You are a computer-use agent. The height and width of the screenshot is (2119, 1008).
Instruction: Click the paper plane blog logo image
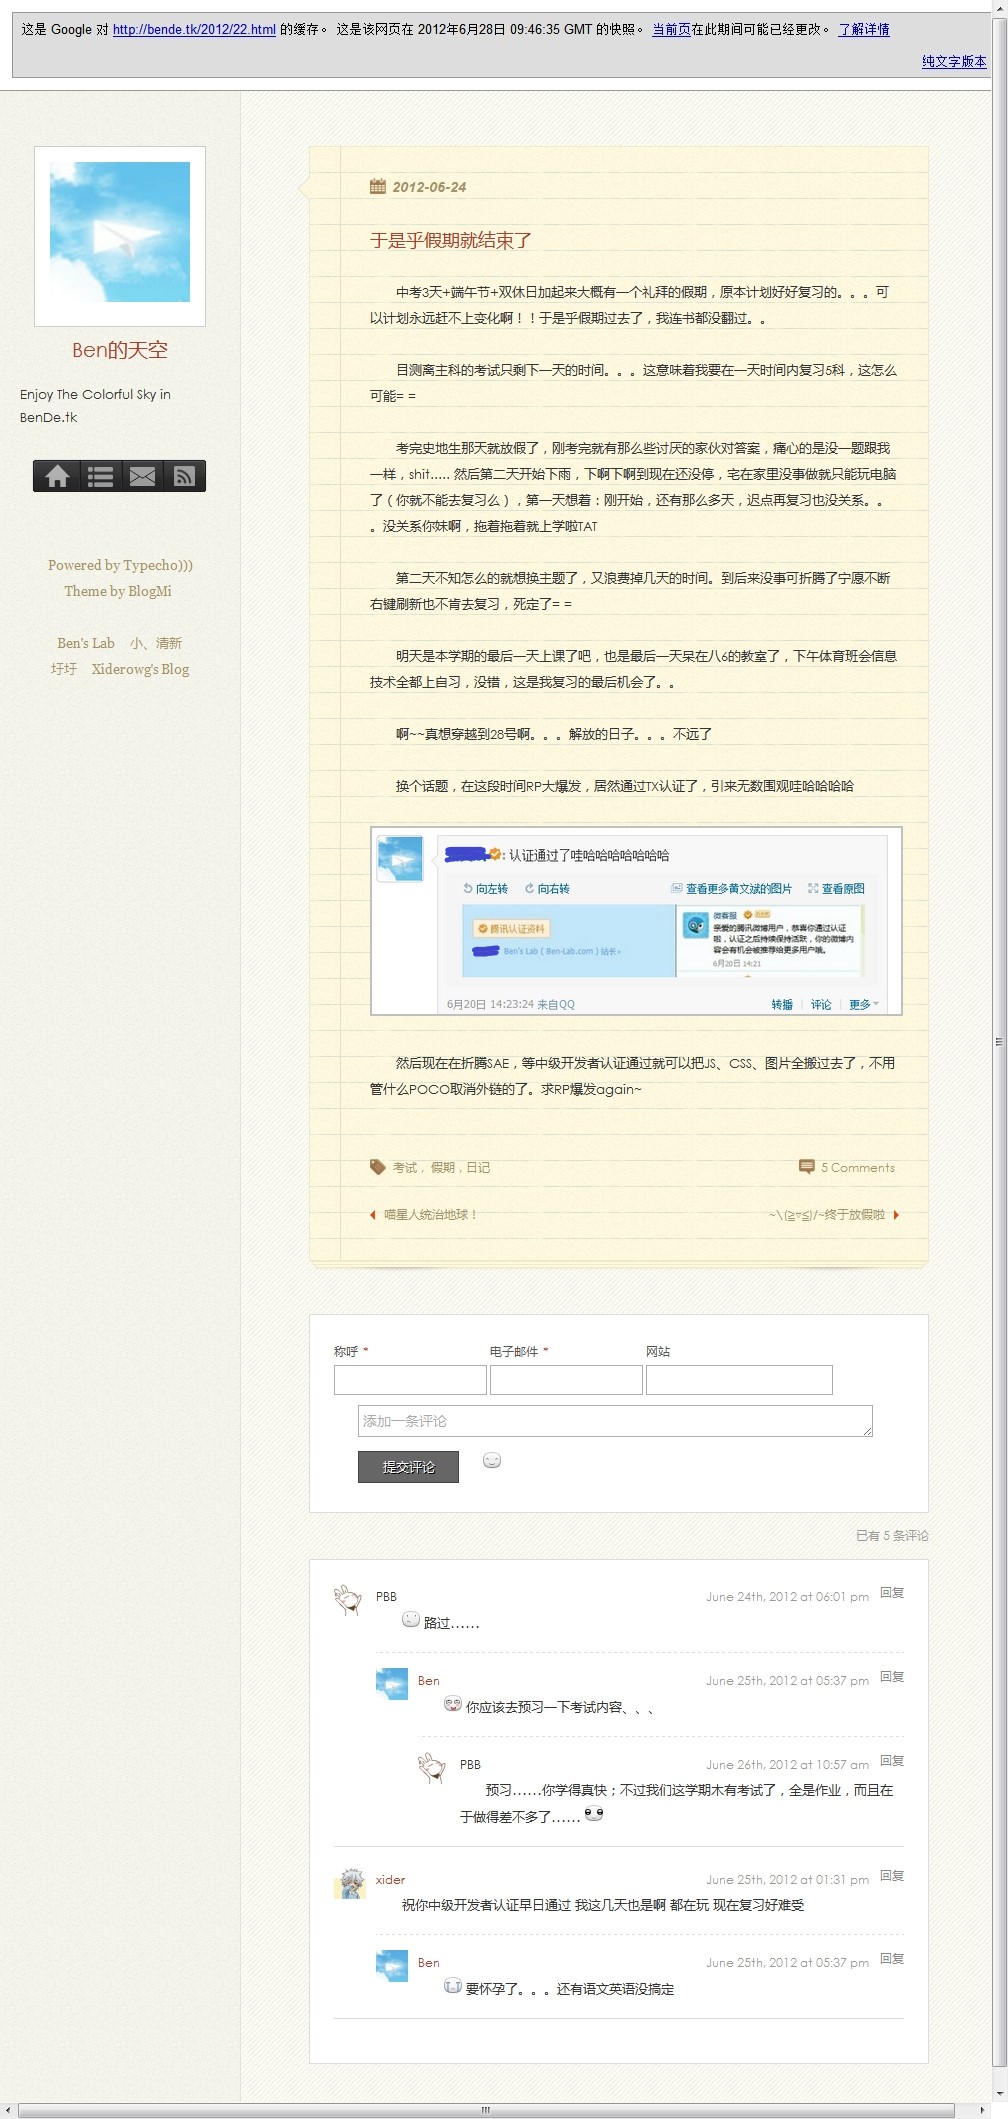click(120, 232)
